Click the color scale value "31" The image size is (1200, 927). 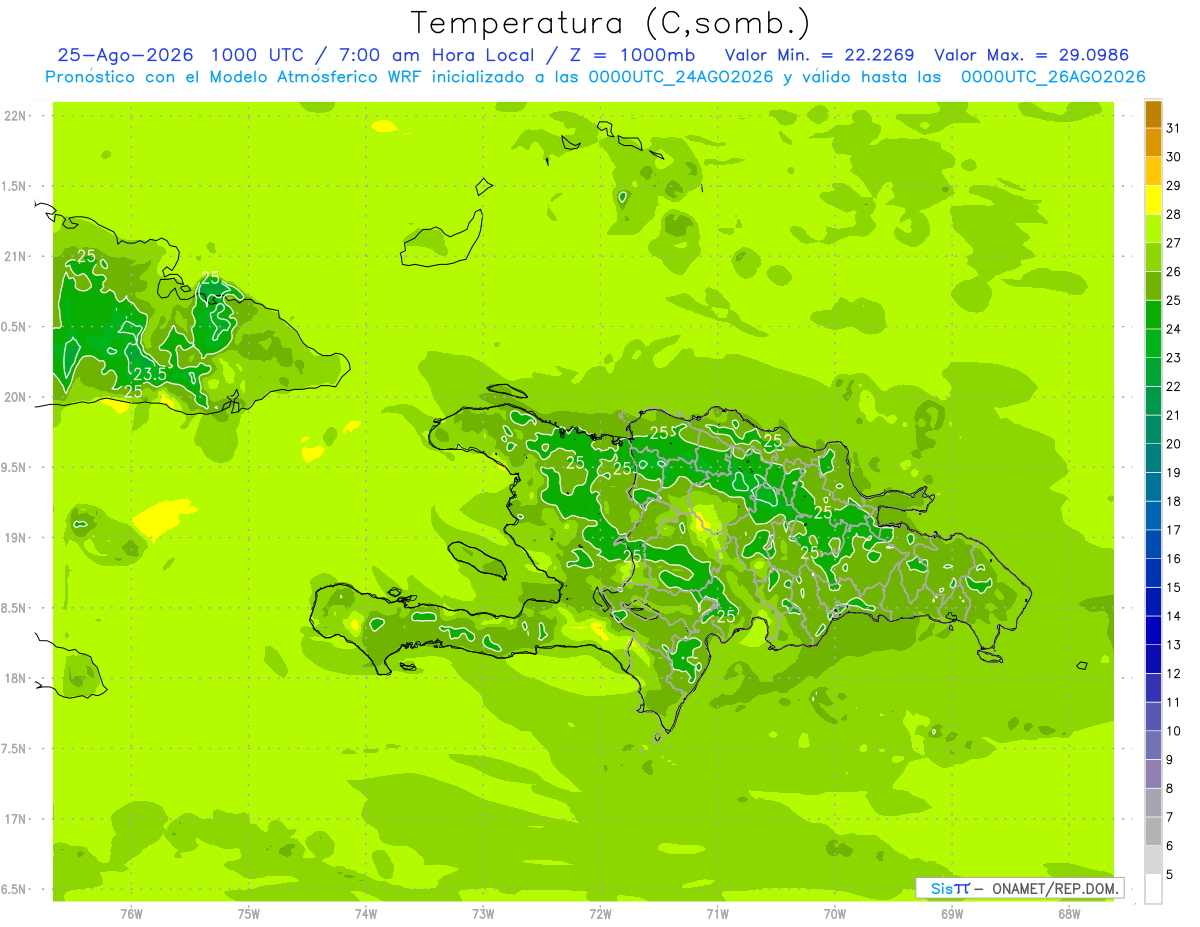[1174, 128]
